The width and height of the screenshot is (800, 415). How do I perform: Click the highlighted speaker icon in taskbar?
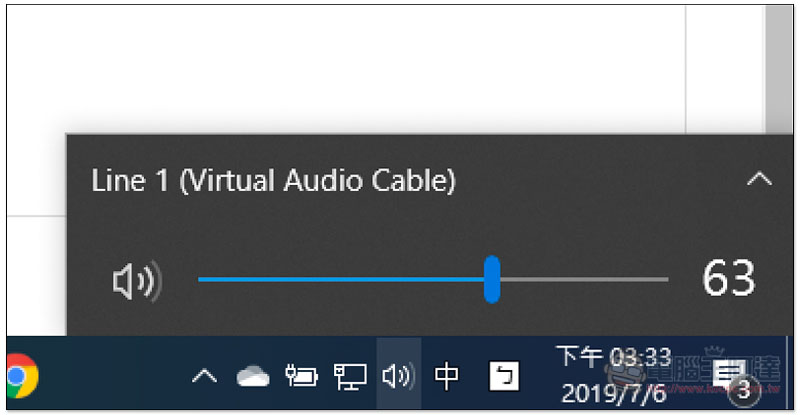(398, 377)
